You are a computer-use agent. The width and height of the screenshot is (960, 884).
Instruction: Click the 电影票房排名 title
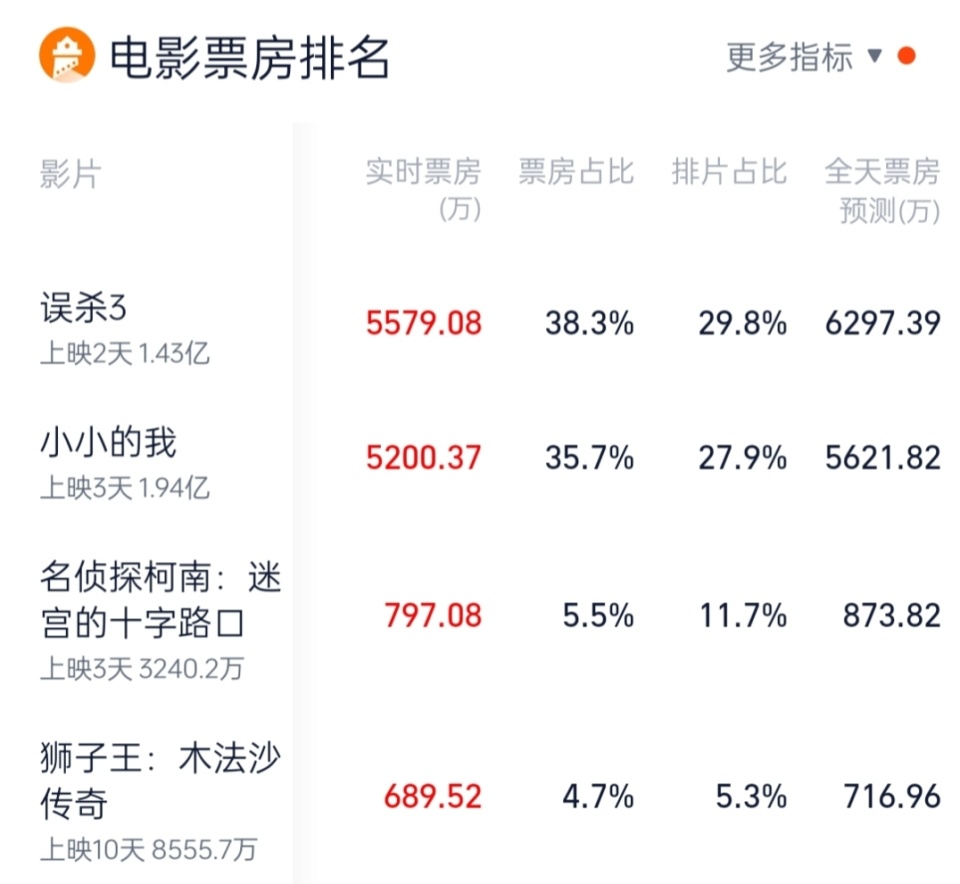[x=250, y=58]
